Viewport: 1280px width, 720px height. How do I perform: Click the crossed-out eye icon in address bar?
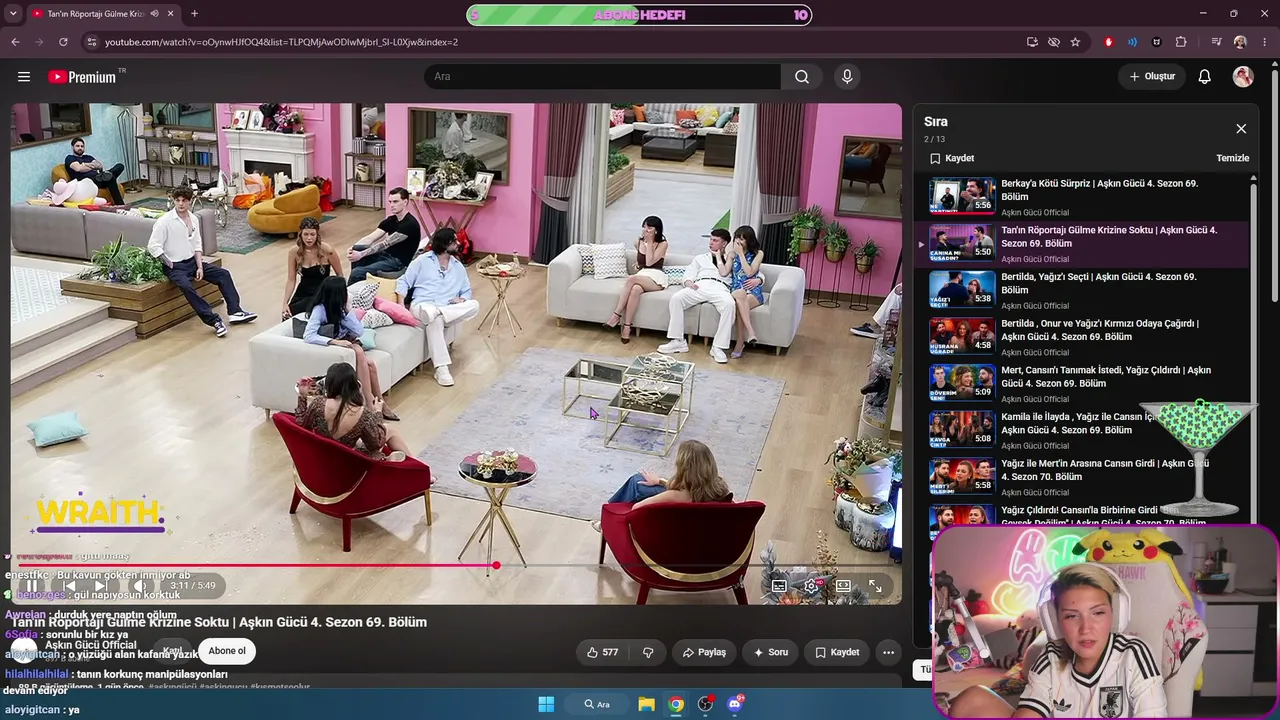click(x=1054, y=42)
